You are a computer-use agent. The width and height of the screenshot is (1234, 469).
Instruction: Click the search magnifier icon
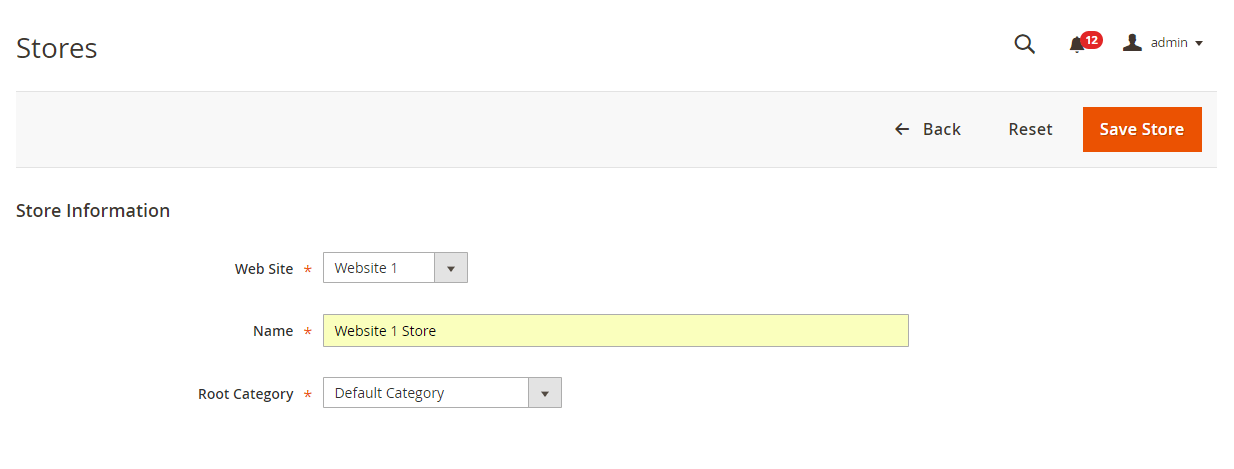click(1024, 44)
